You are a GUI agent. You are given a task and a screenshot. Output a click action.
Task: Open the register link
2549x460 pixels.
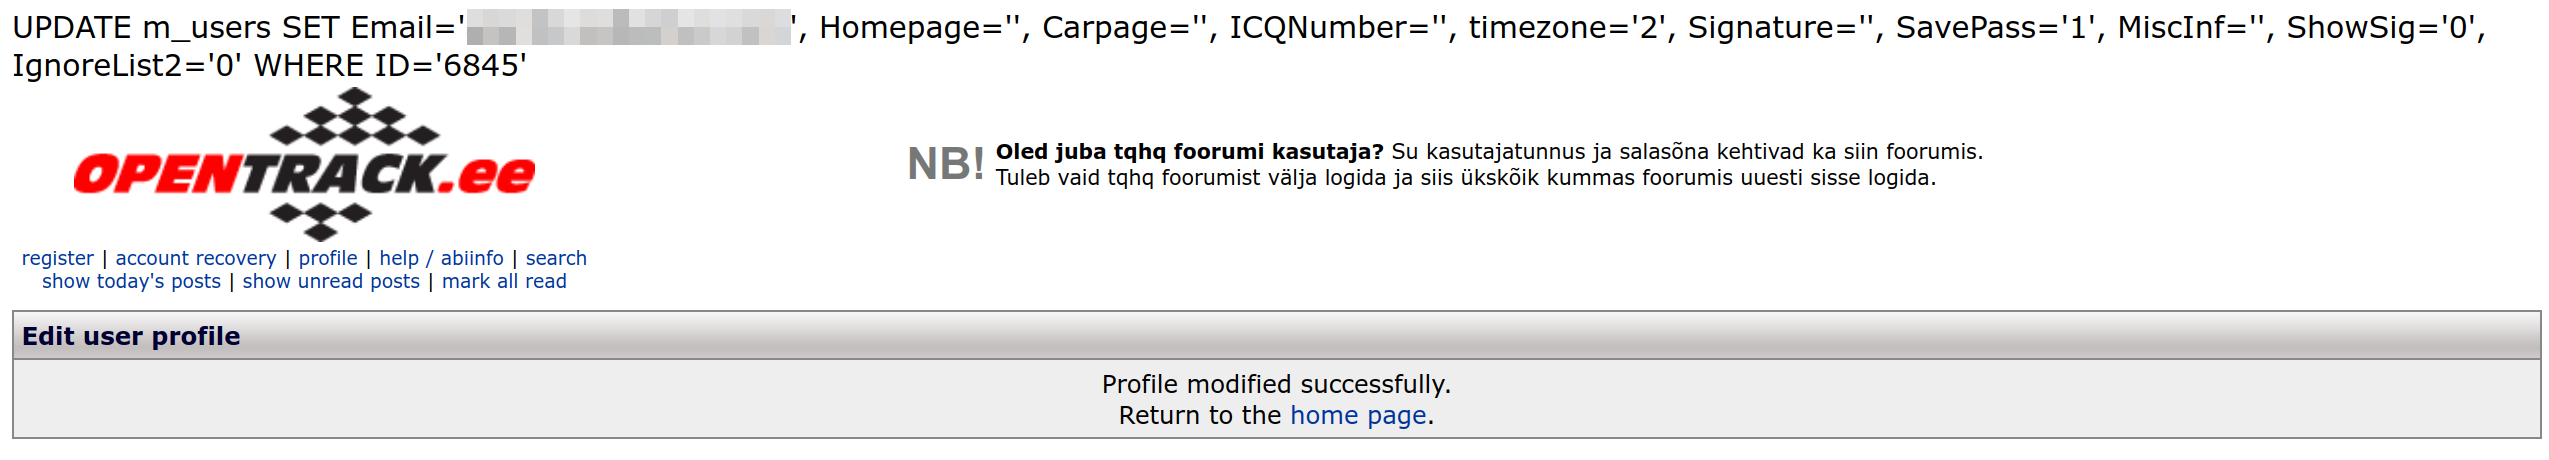(58, 258)
